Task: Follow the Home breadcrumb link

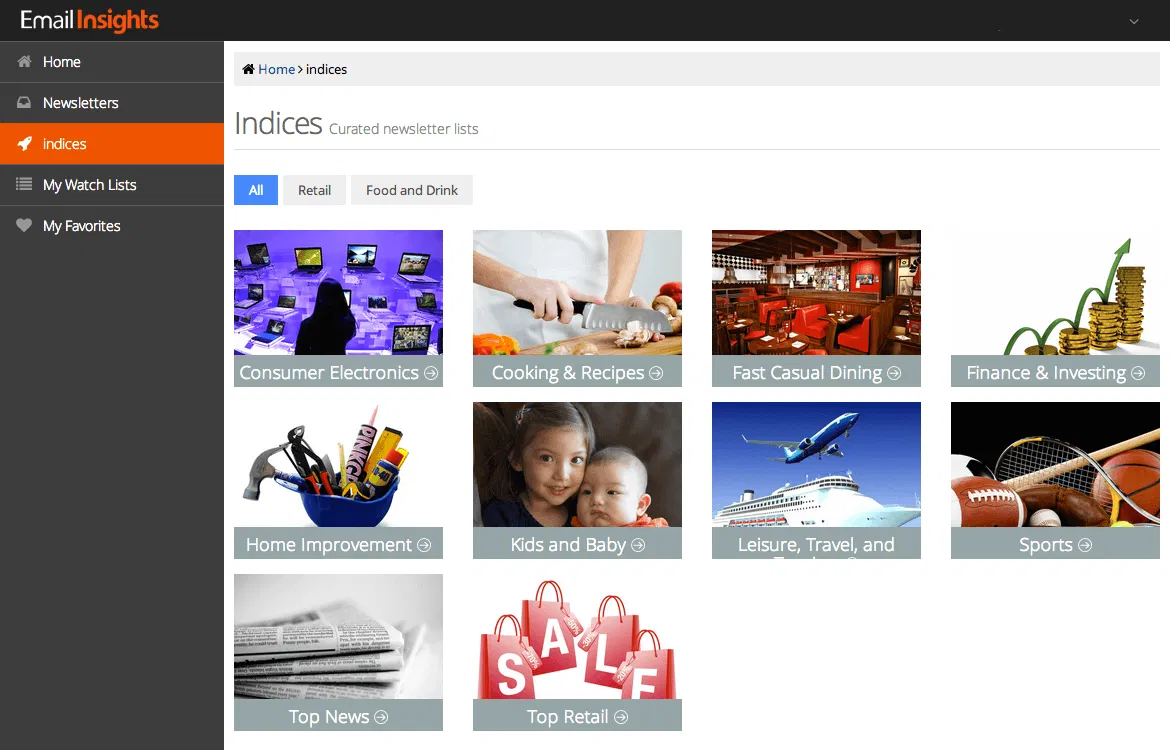Action: pos(276,70)
